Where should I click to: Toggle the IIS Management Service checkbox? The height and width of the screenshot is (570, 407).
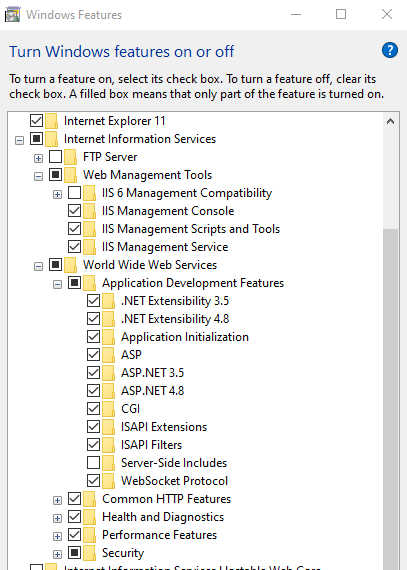74,246
